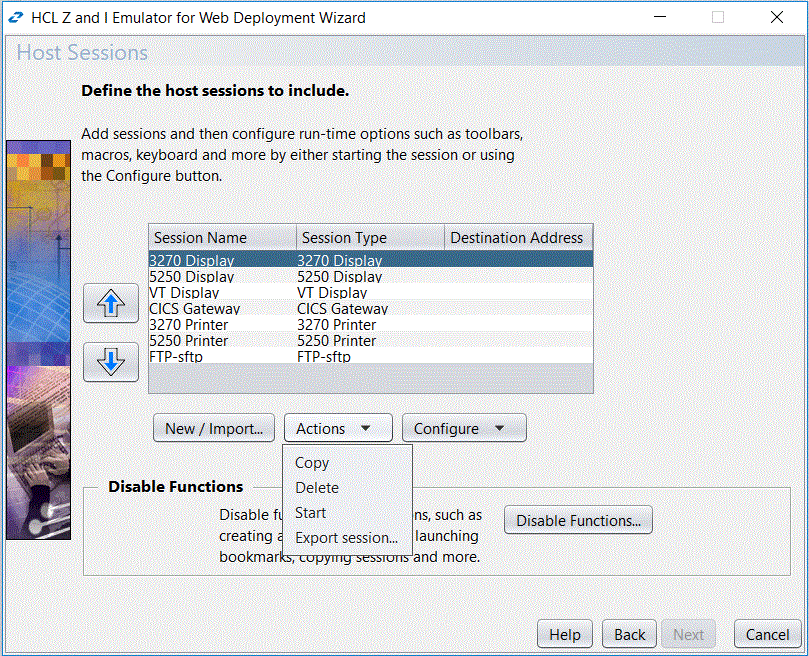Open the Actions dropdown menu
The height and width of the screenshot is (656, 809).
pos(337,427)
